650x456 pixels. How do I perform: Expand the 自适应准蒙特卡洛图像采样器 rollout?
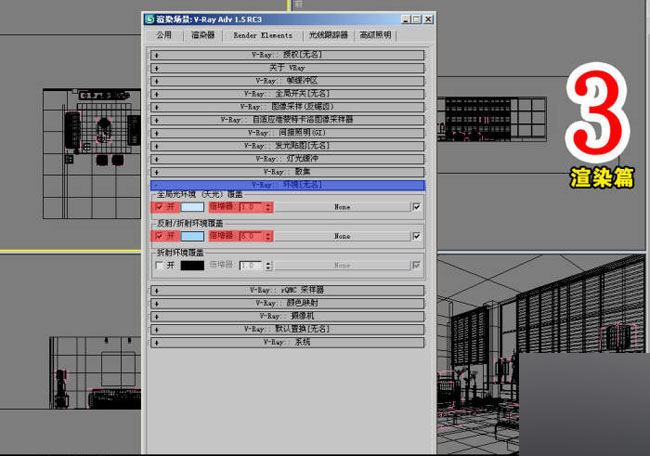(287, 120)
